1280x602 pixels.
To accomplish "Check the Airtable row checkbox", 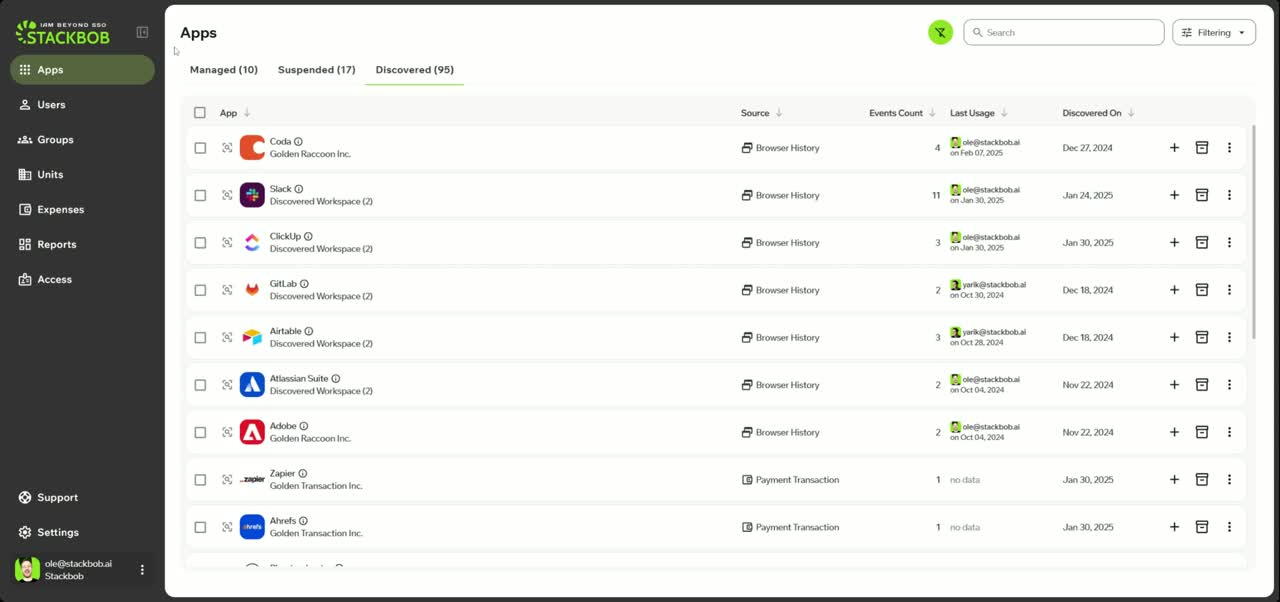I will pos(200,337).
